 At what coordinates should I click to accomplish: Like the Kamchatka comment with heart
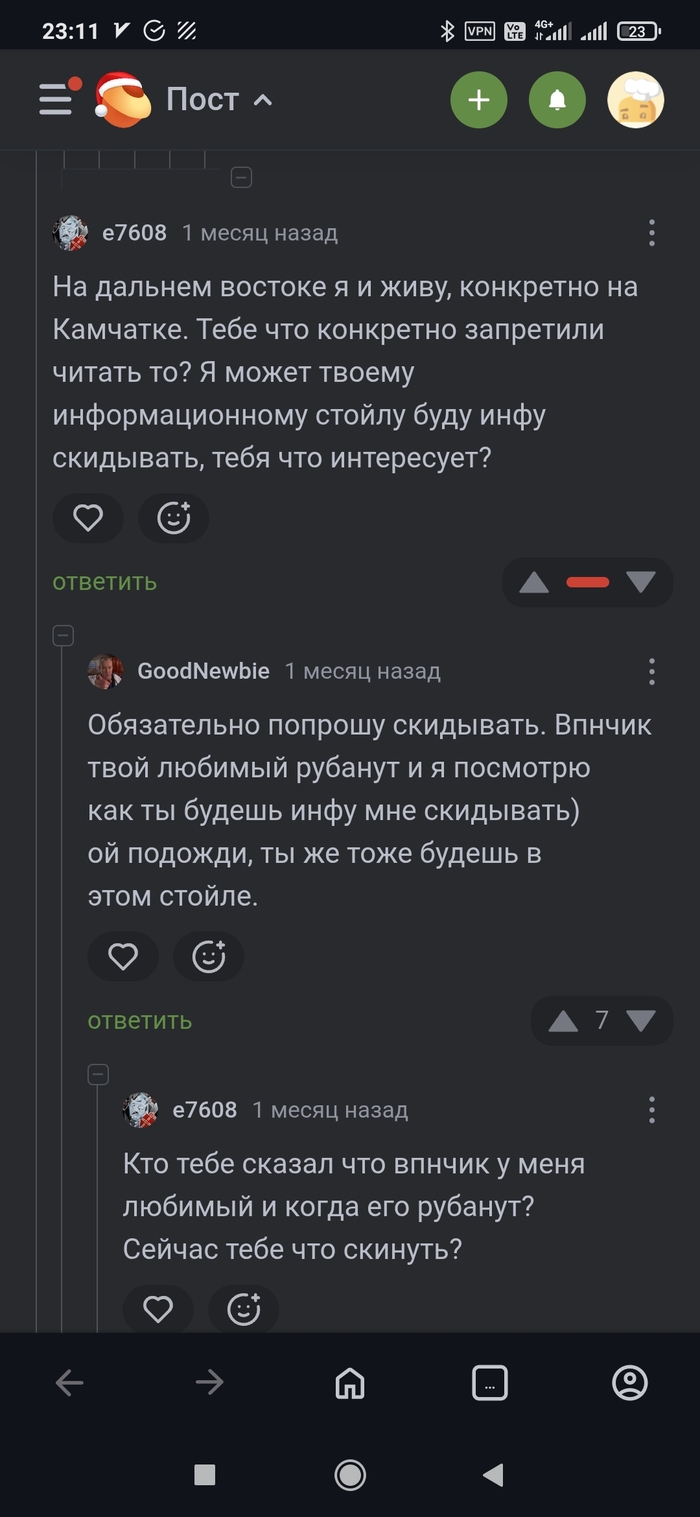click(x=88, y=518)
